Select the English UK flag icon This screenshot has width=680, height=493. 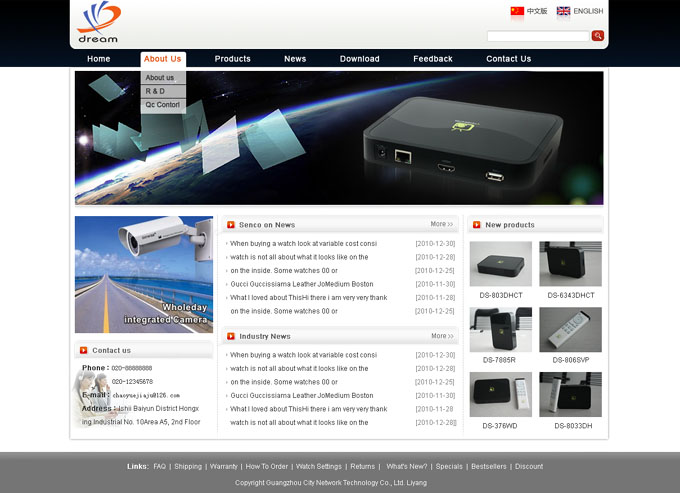tap(563, 11)
